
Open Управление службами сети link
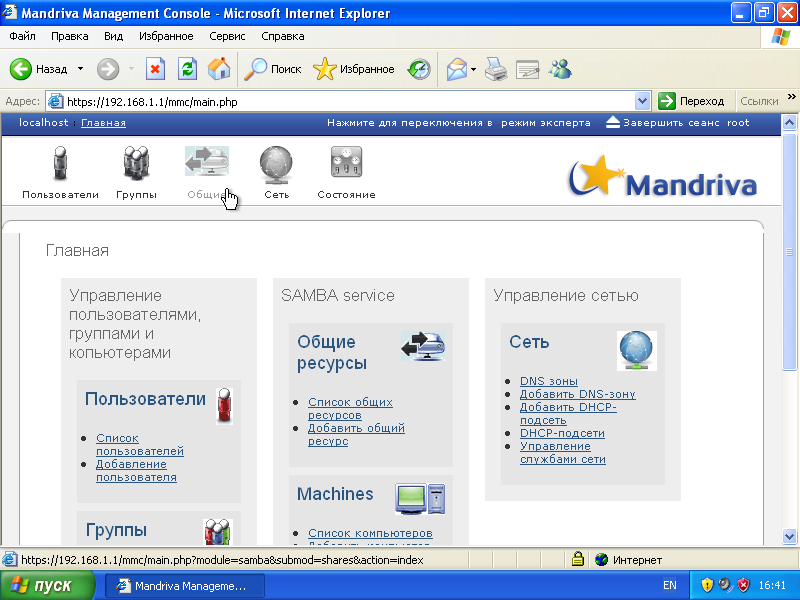[x=563, y=453]
